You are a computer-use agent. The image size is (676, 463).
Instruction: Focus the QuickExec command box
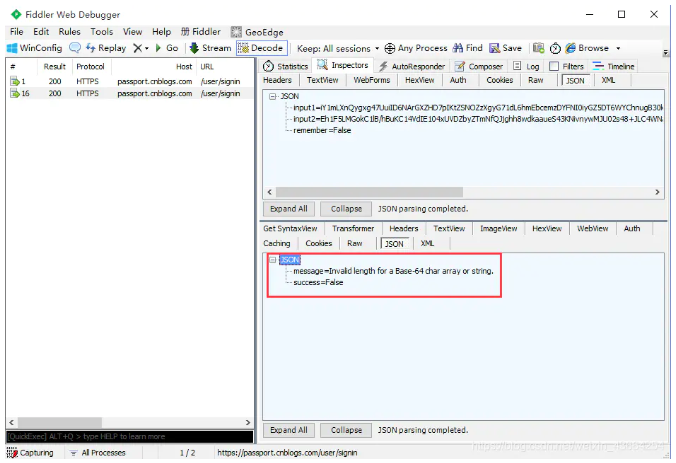point(129,436)
